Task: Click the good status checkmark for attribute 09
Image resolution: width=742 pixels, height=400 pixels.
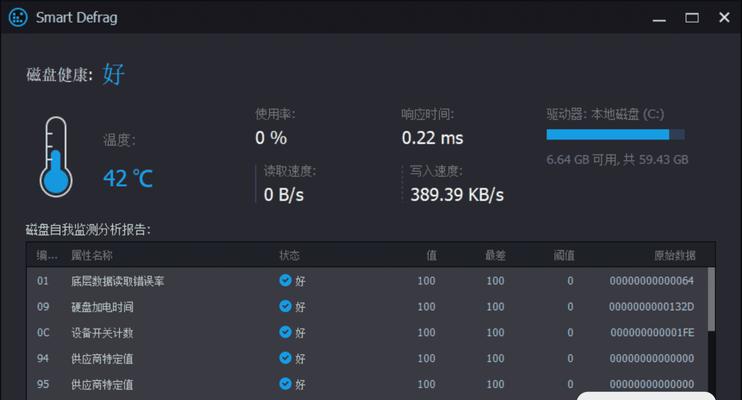Action: tap(285, 306)
